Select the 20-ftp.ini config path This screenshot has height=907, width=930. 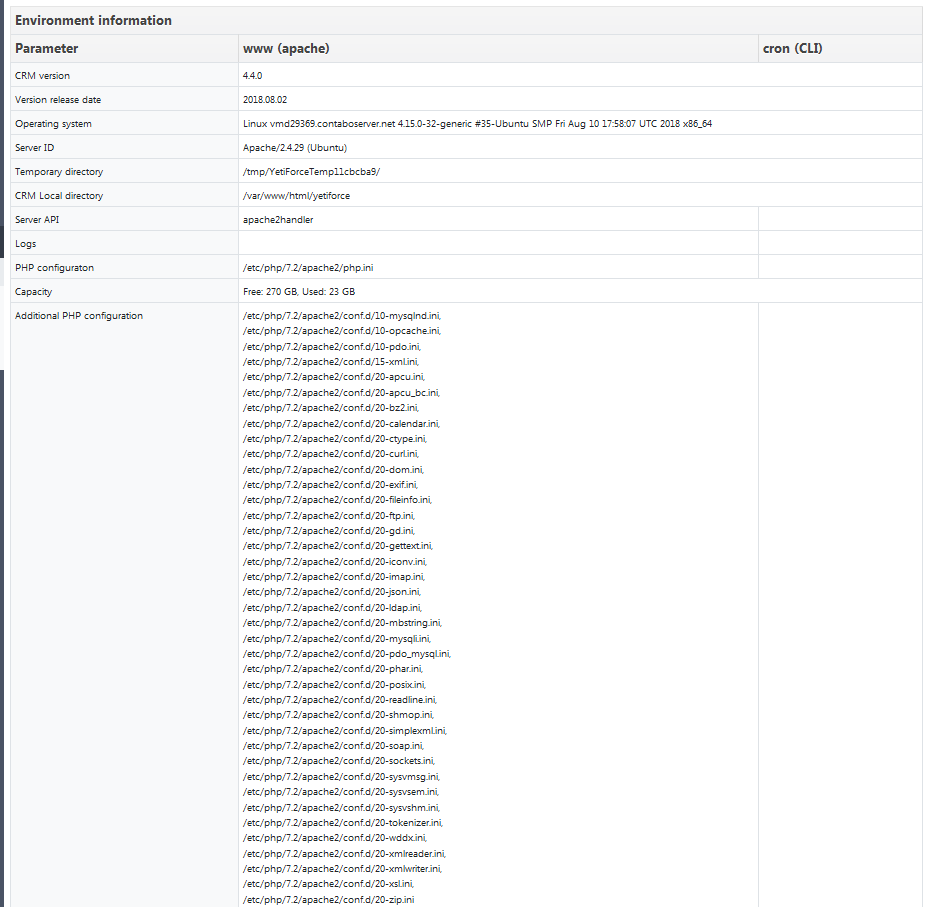point(329,515)
